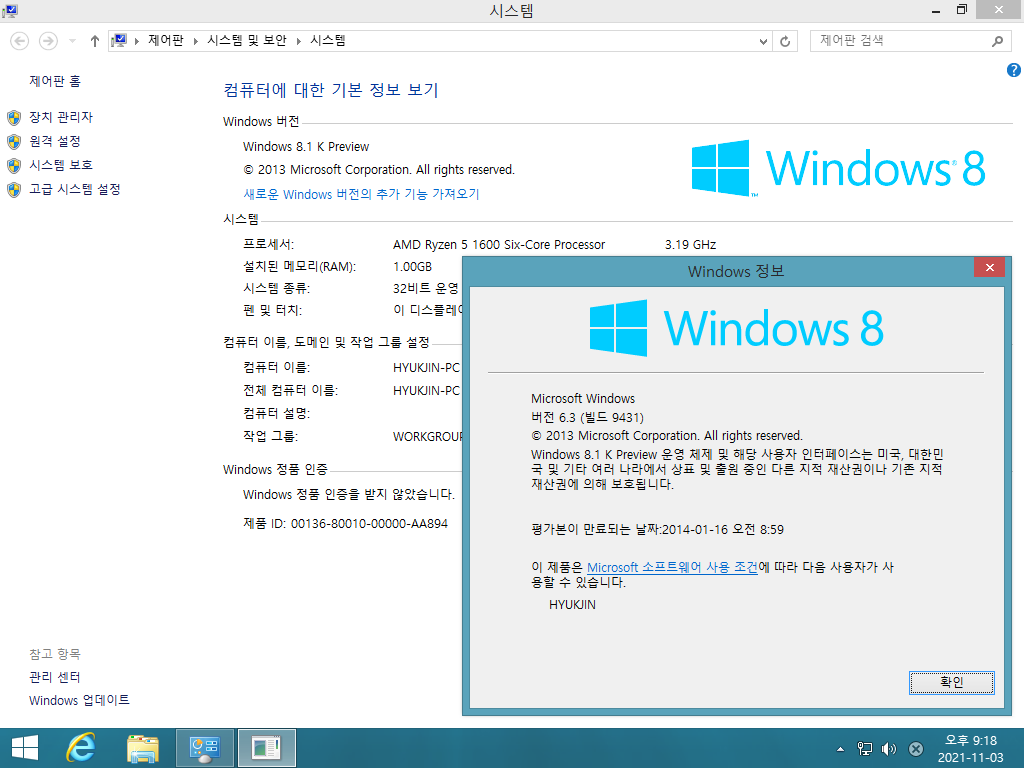Close the Windows 정보 dialog

pyautogui.click(x=989, y=267)
